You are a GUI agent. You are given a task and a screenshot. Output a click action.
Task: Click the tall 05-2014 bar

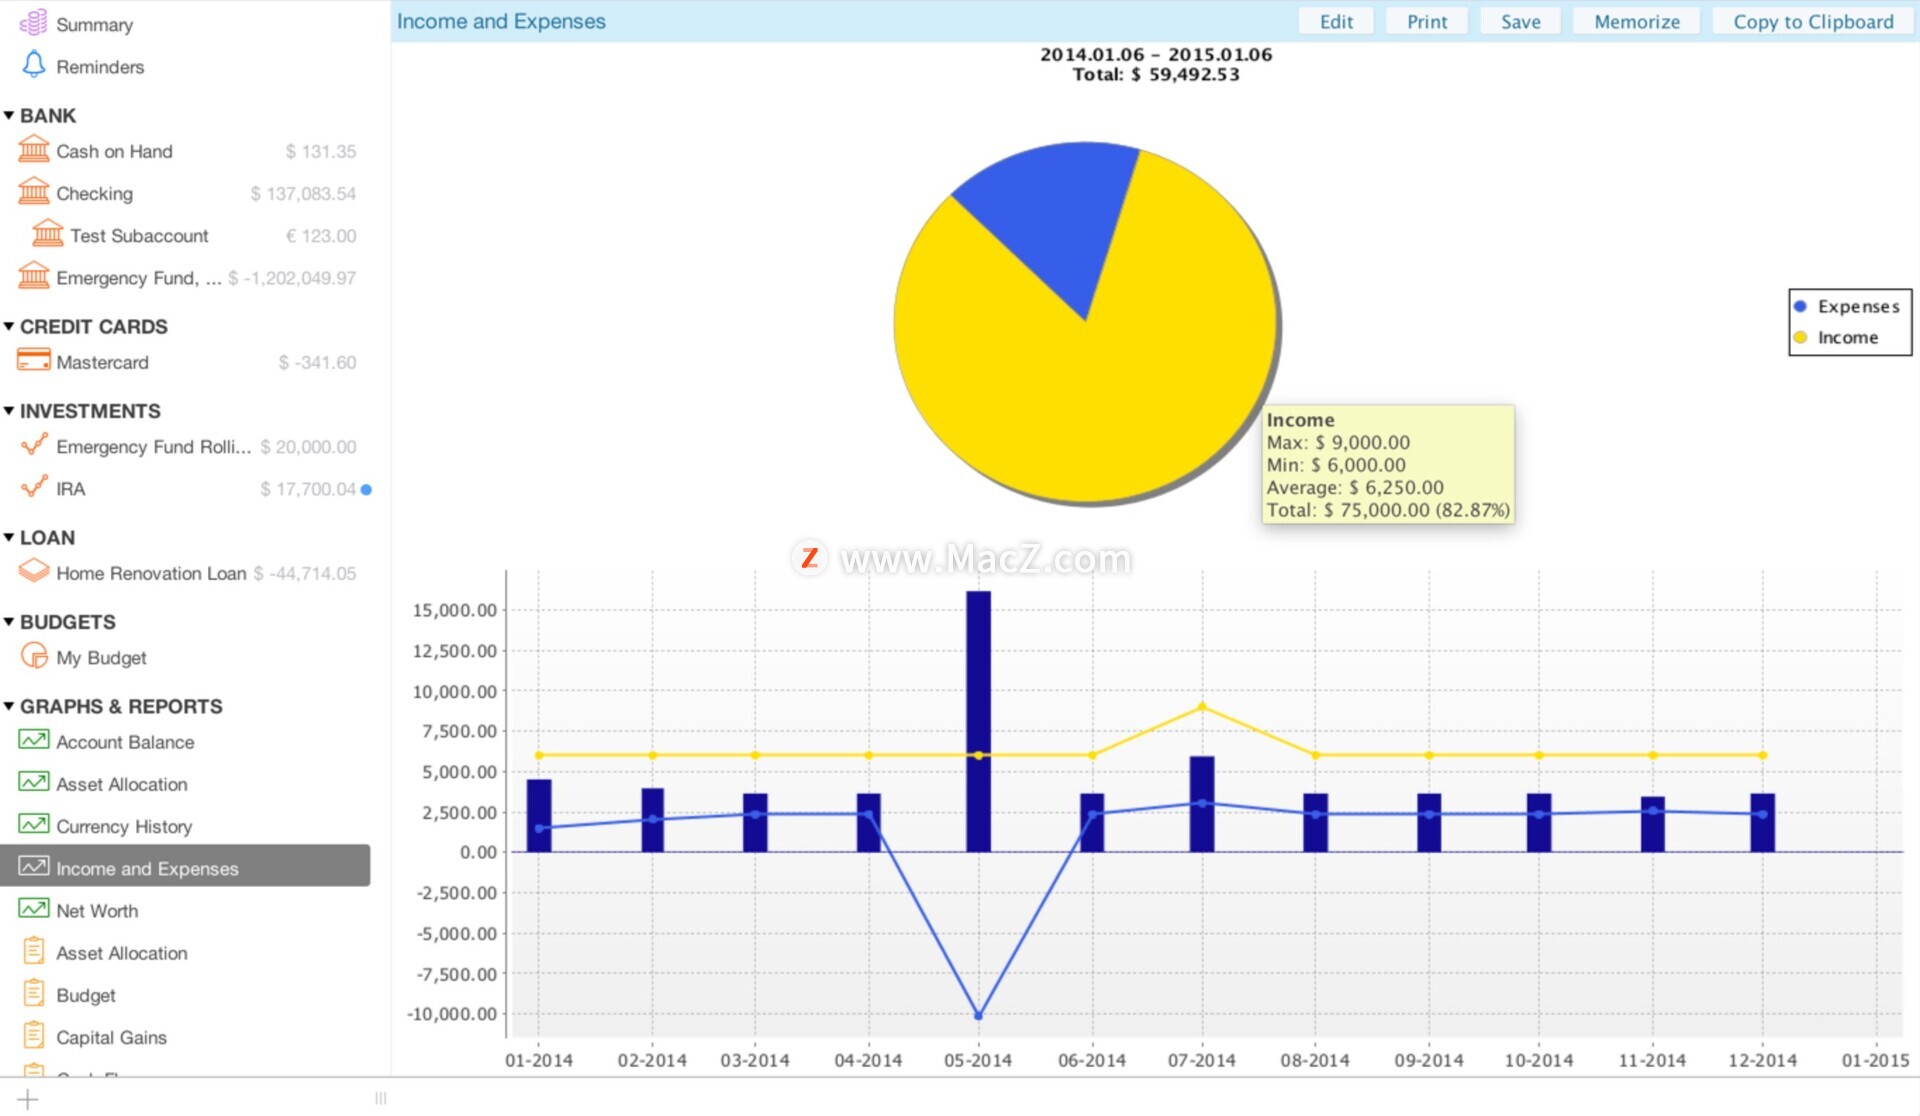point(978,721)
